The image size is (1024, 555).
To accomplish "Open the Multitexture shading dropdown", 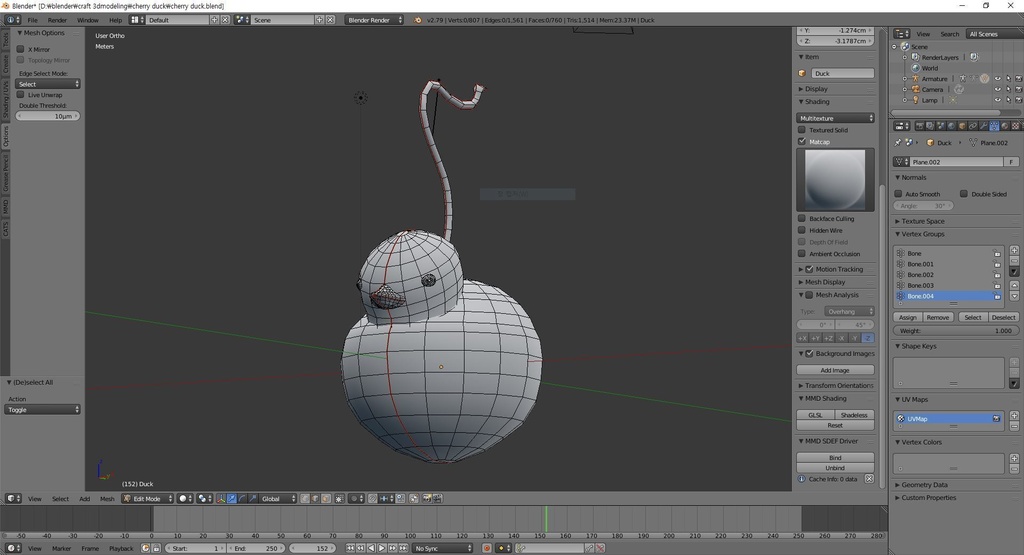I will tap(835, 118).
